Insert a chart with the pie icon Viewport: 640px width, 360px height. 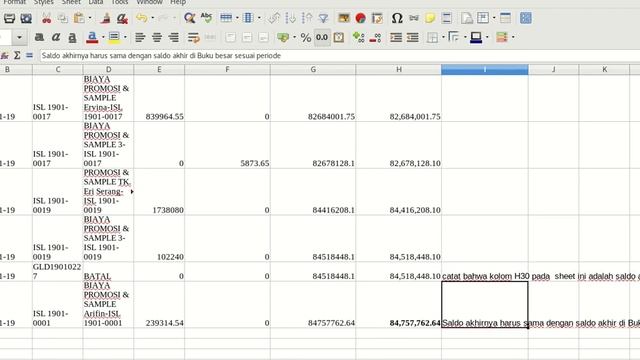tap(360, 18)
